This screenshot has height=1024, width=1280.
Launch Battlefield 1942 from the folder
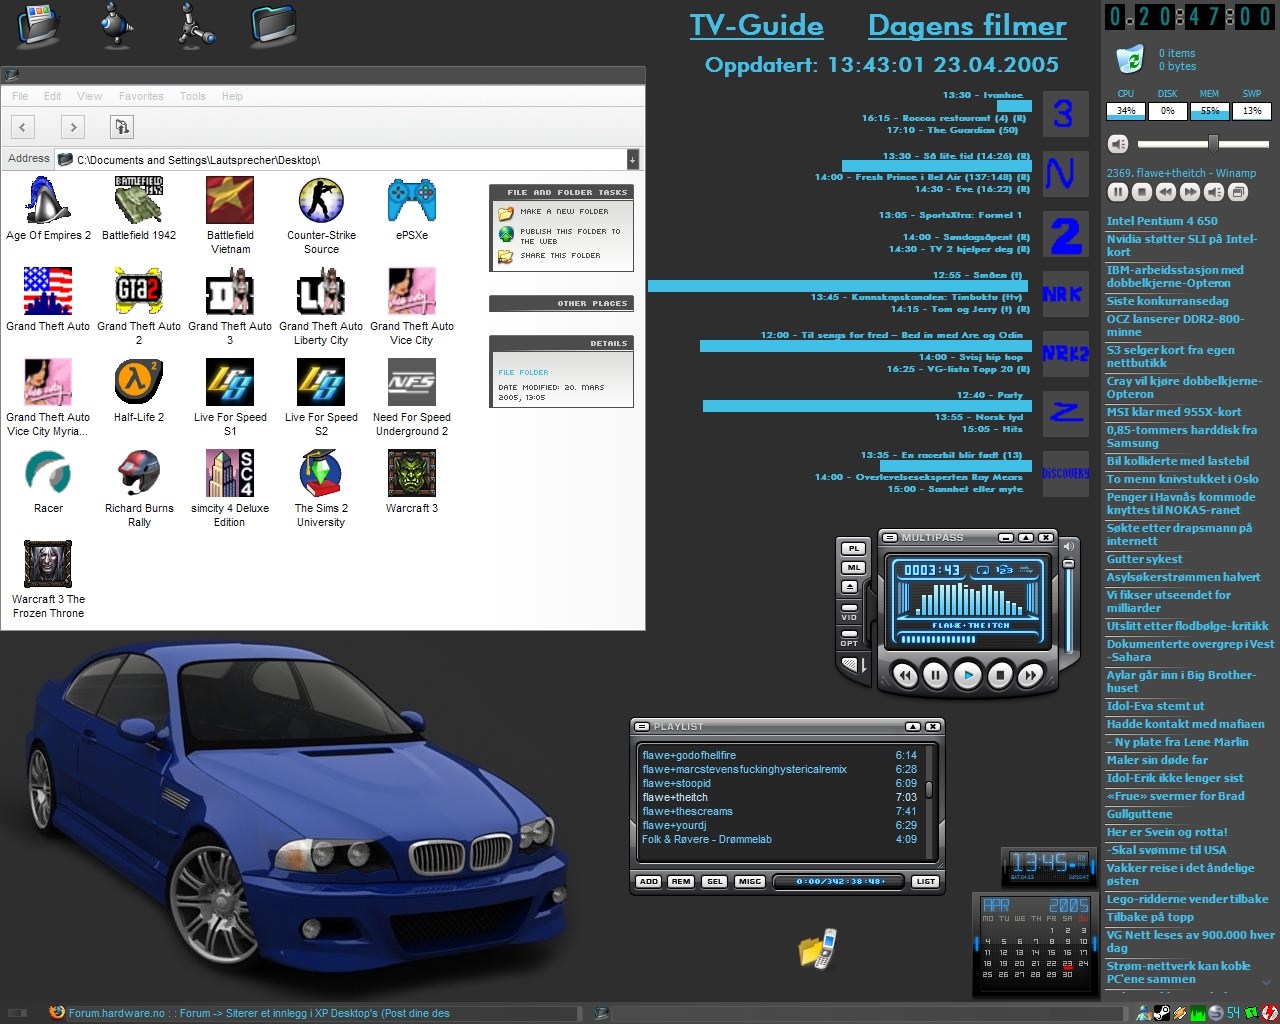click(138, 209)
